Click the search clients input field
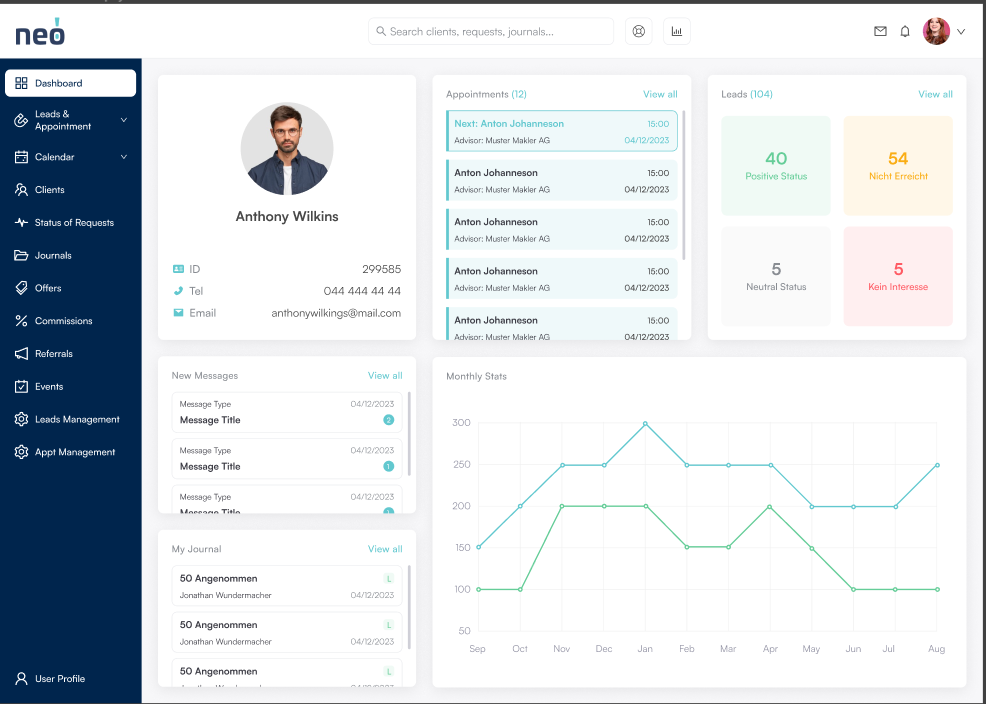Viewport: 986px width, 704px height. pyautogui.click(x=491, y=31)
